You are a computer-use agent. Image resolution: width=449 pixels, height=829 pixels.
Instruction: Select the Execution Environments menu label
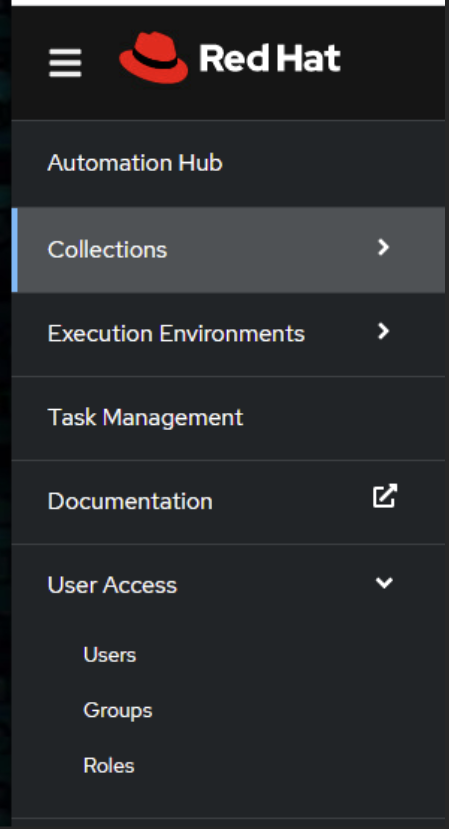pyautogui.click(x=176, y=334)
